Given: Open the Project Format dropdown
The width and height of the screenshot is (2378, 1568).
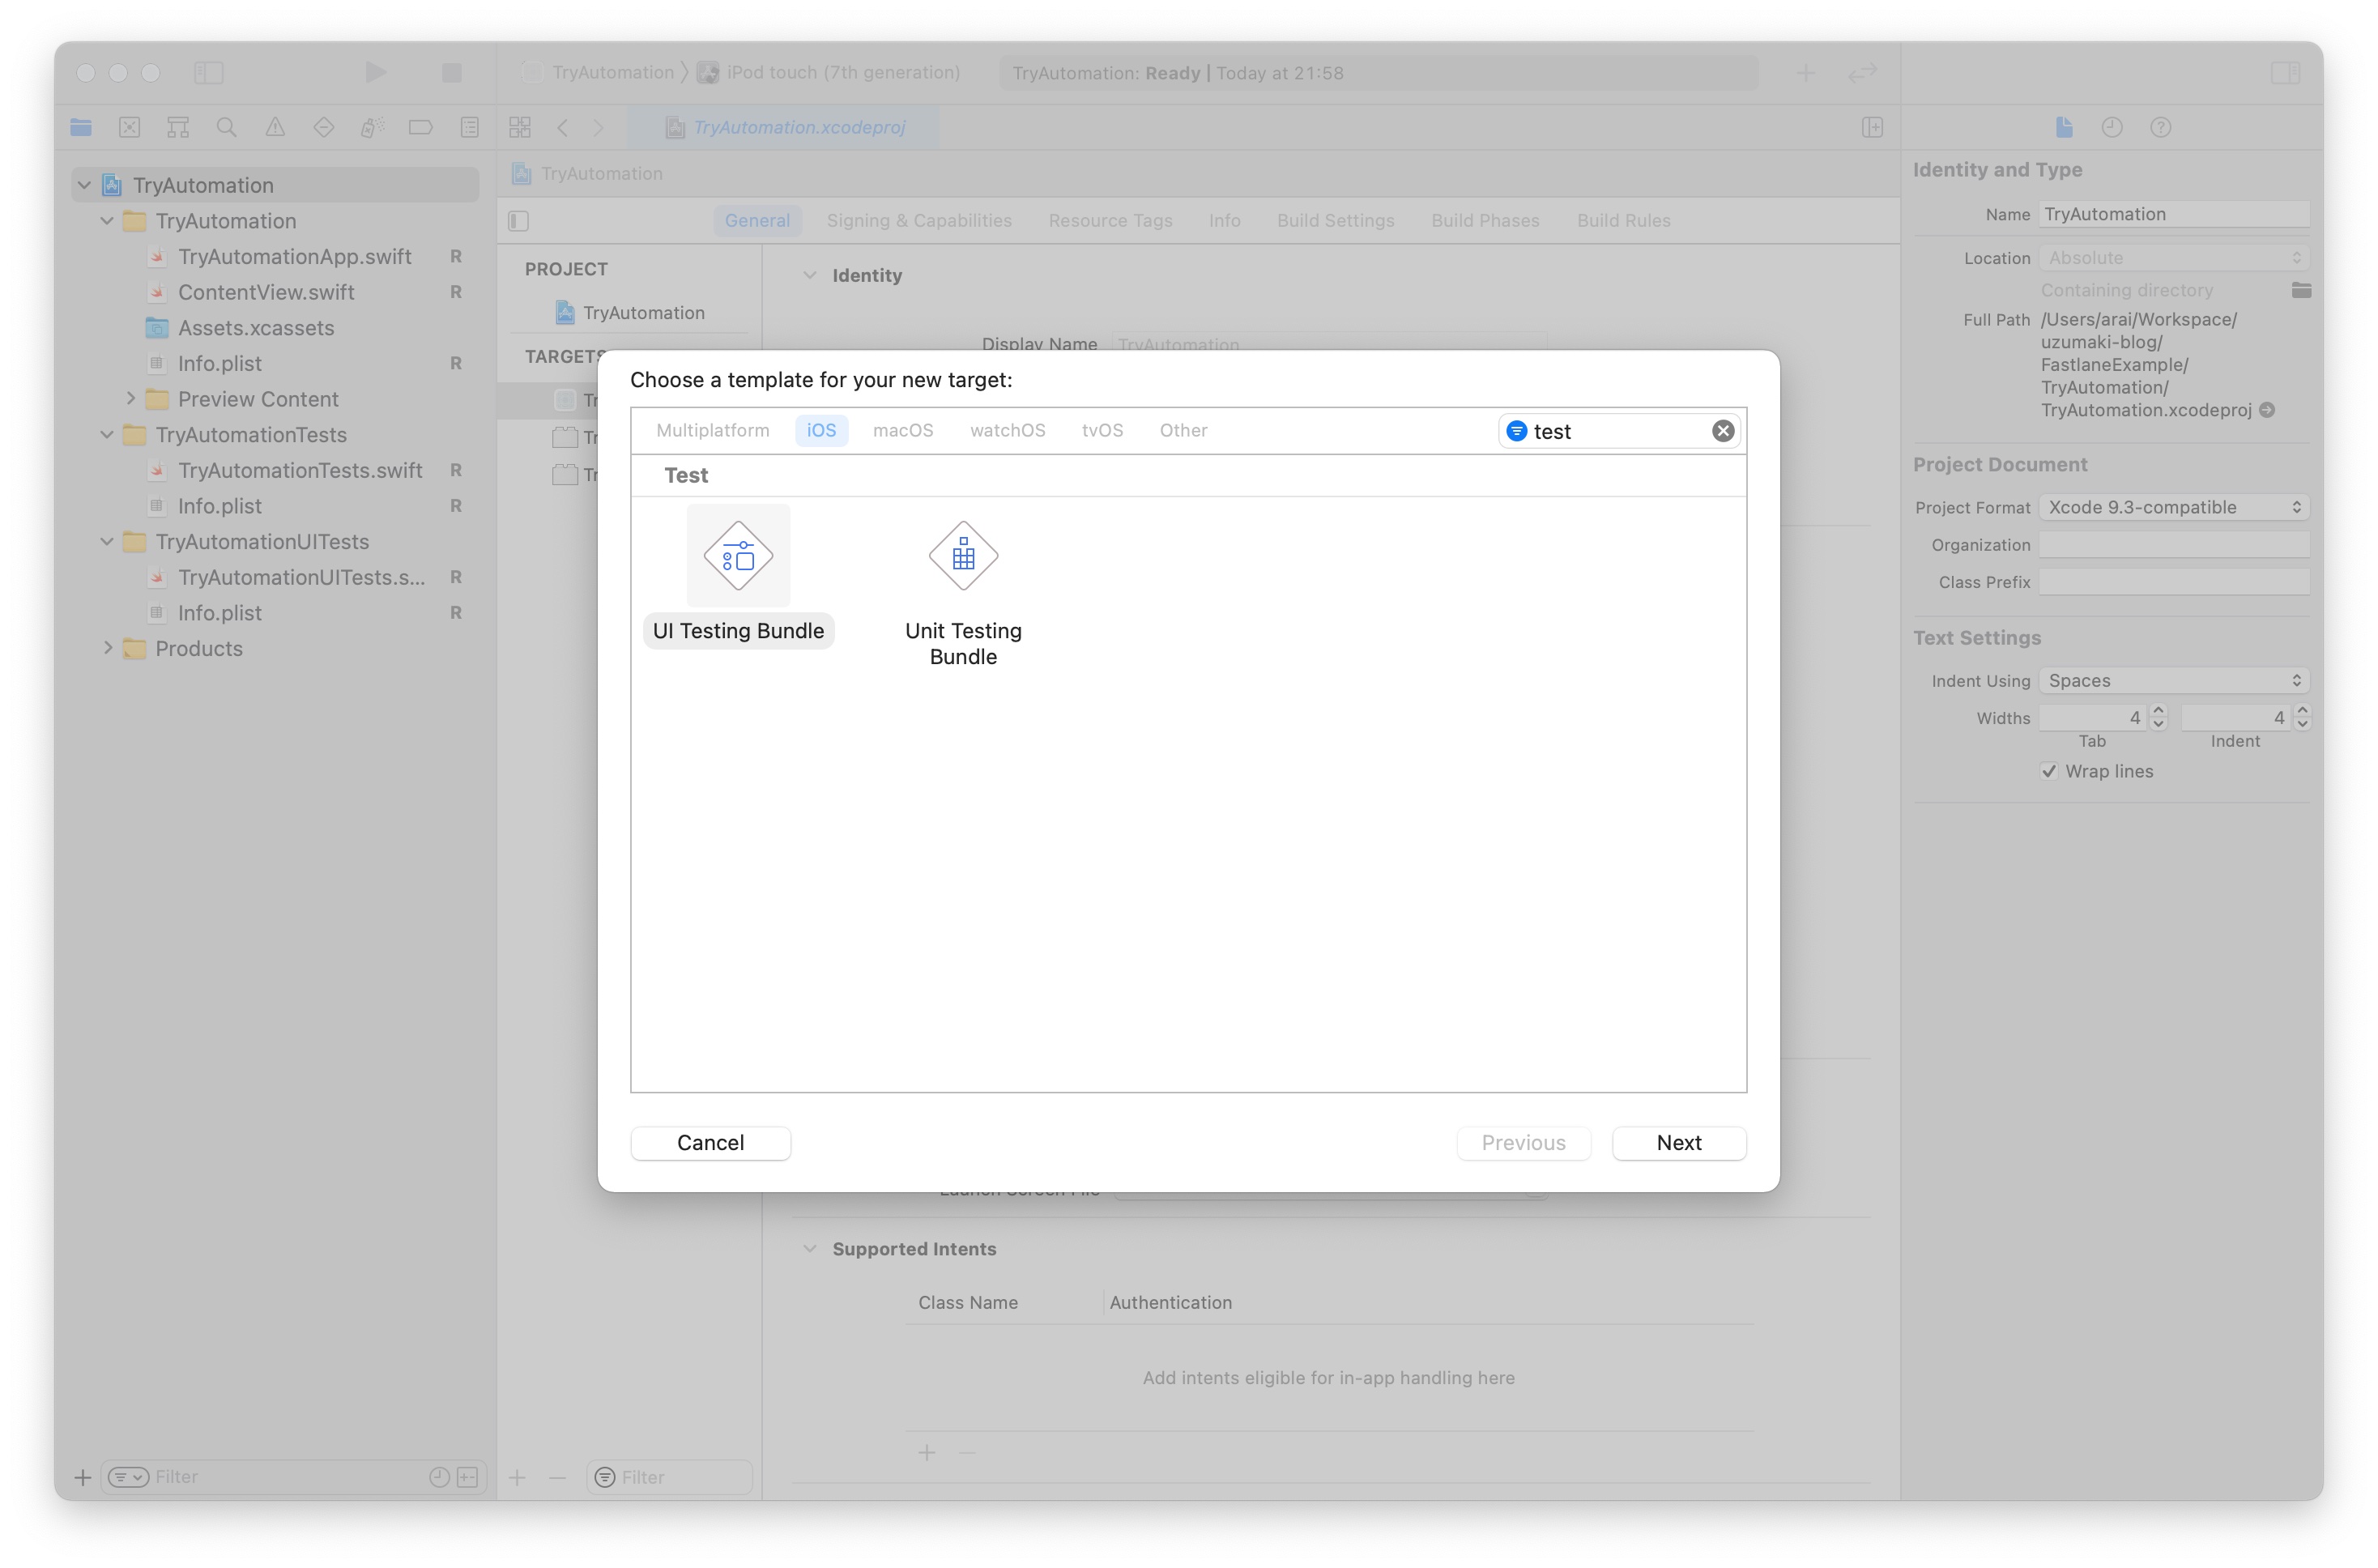Looking at the screenshot, I should (x=2173, y=507).
